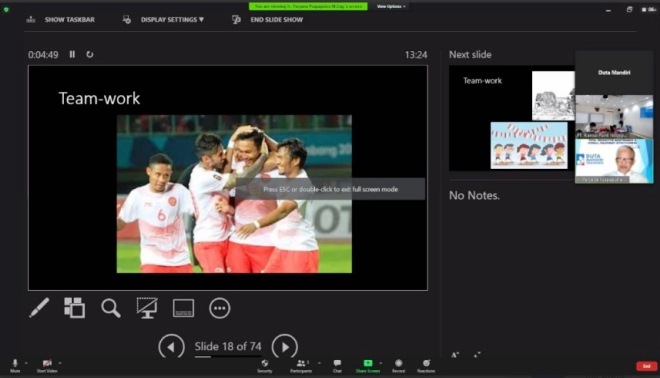Screen dimensions: 660x378
Task: Open the See all slides grid
Action: click(75, 308)
